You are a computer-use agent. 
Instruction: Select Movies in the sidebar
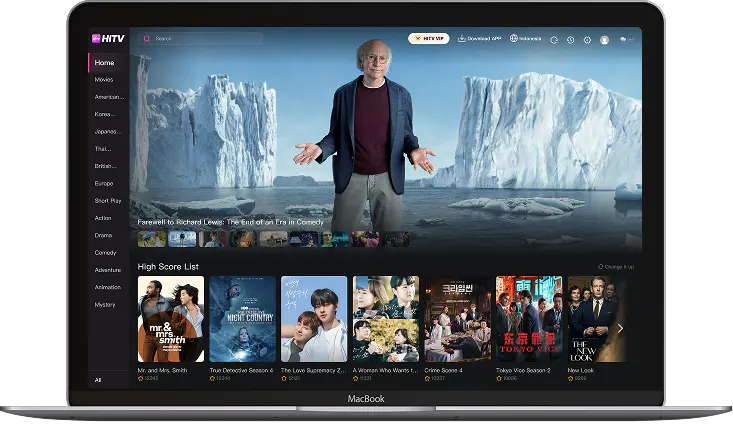(x=104, y=80)
